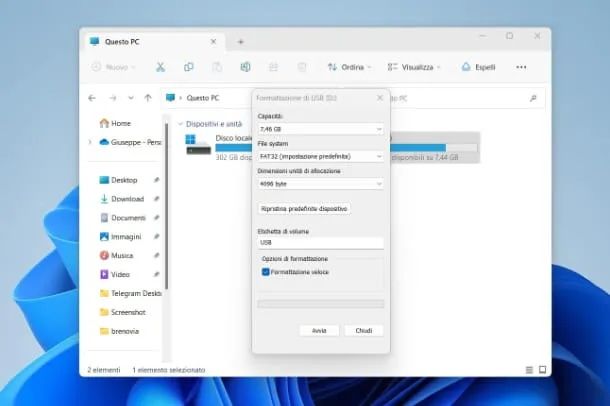Screen dimensions: 610x406
Task: Toggle Formattazione veloce checkbox
Action: coord(266,272)
